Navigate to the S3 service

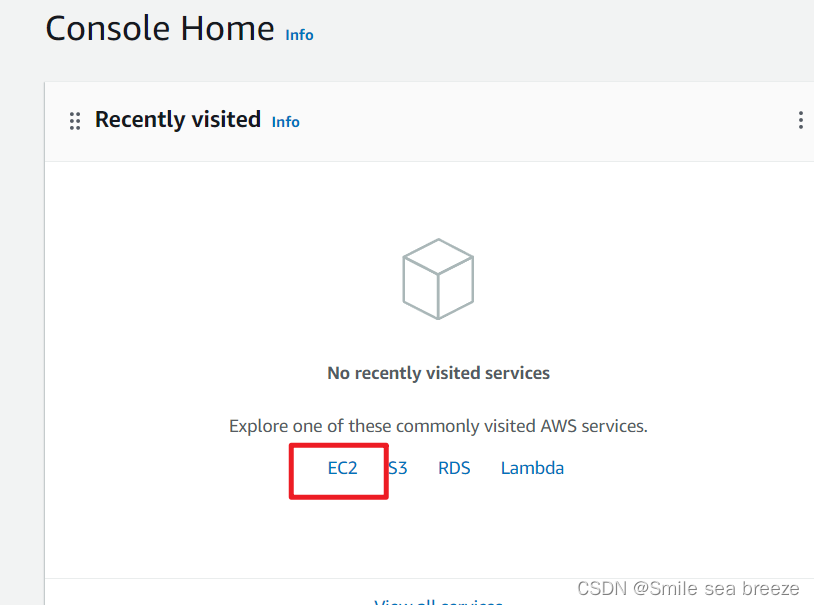click(x=397, y=467)
